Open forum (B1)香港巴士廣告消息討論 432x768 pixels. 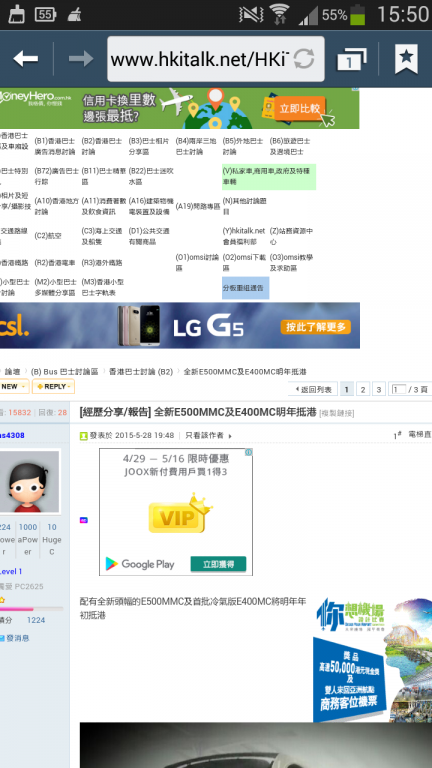[x=55, y=146]
